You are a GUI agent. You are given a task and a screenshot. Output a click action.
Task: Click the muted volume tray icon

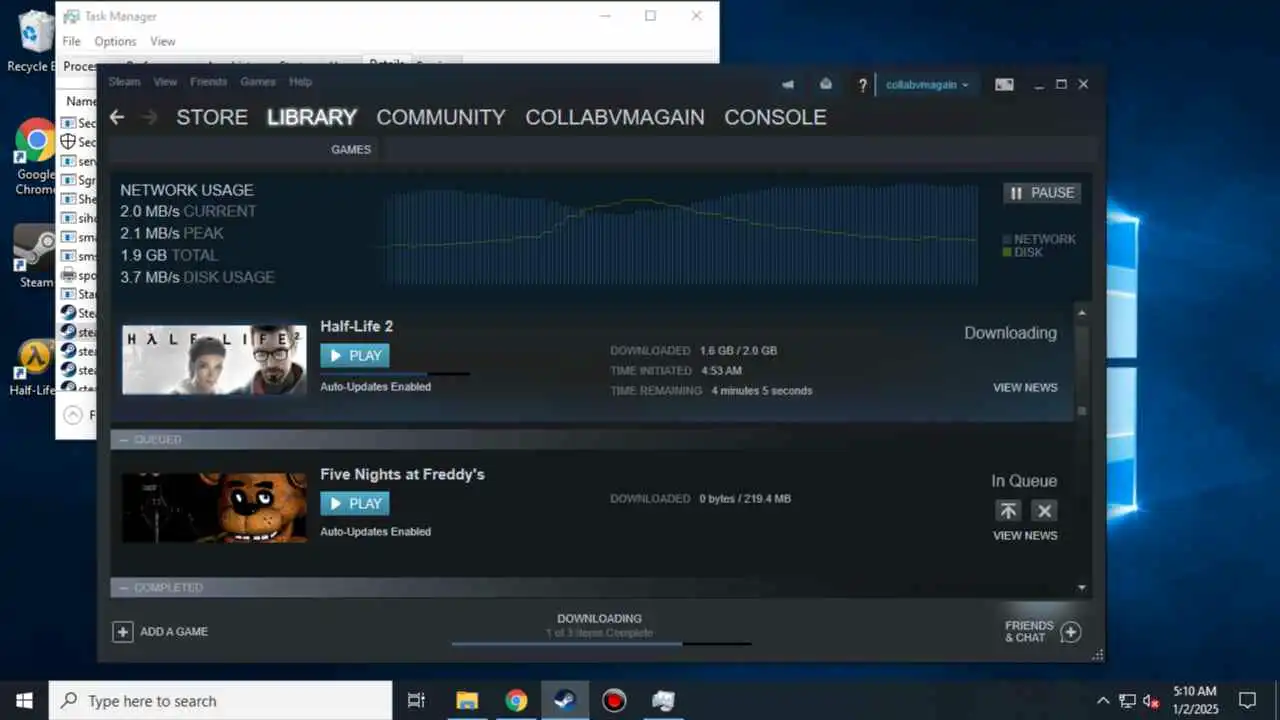[x=1151, y=701]
